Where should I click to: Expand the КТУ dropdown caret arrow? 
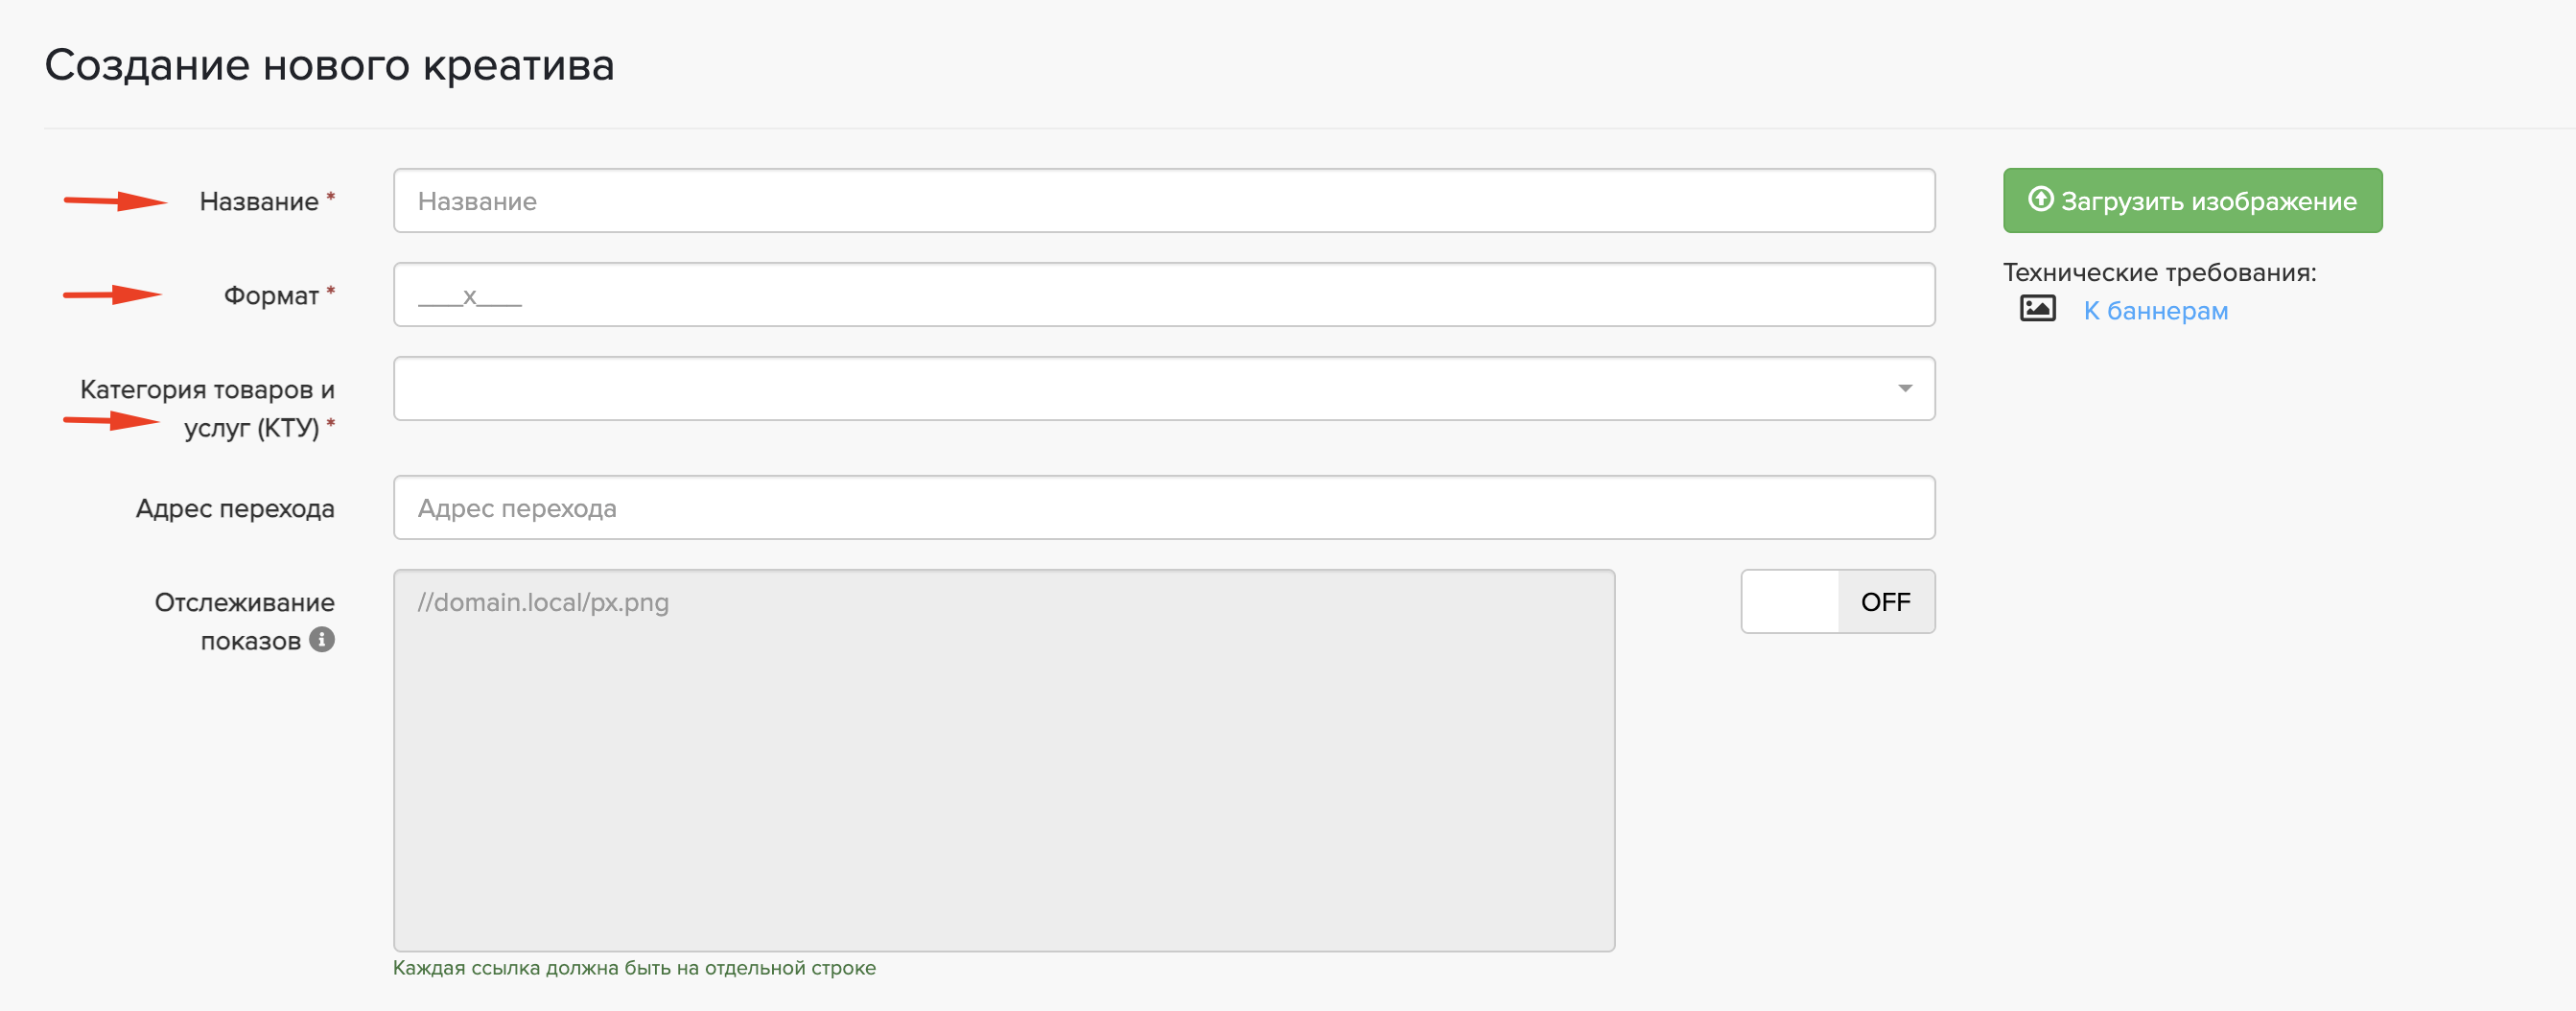[x=1904, y=389]
